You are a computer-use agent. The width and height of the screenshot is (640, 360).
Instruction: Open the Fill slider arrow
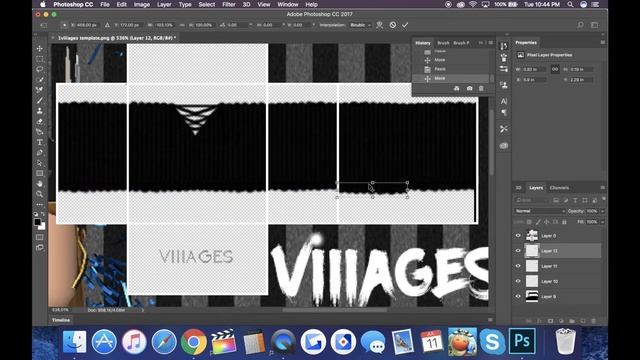coord(602,222)
